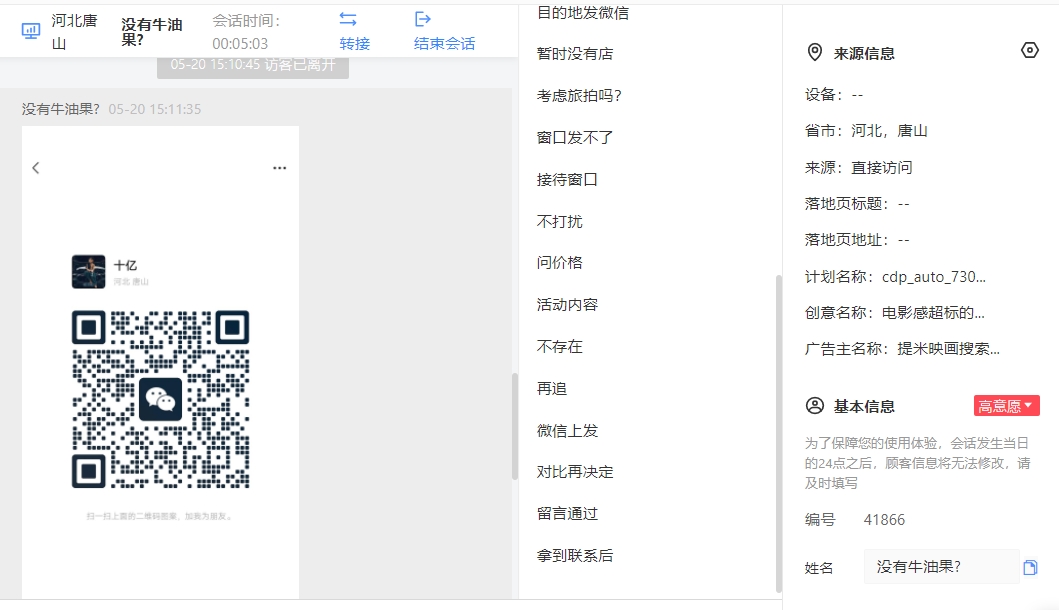Select quick reply 问价格
The height and width of the screenshot is (610, 1059).
(560, 263)
